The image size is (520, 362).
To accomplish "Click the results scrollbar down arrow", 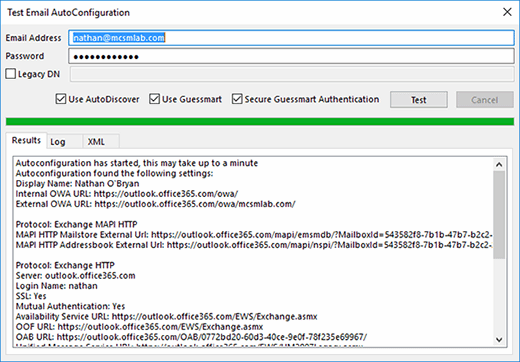I will coord(499,340).
